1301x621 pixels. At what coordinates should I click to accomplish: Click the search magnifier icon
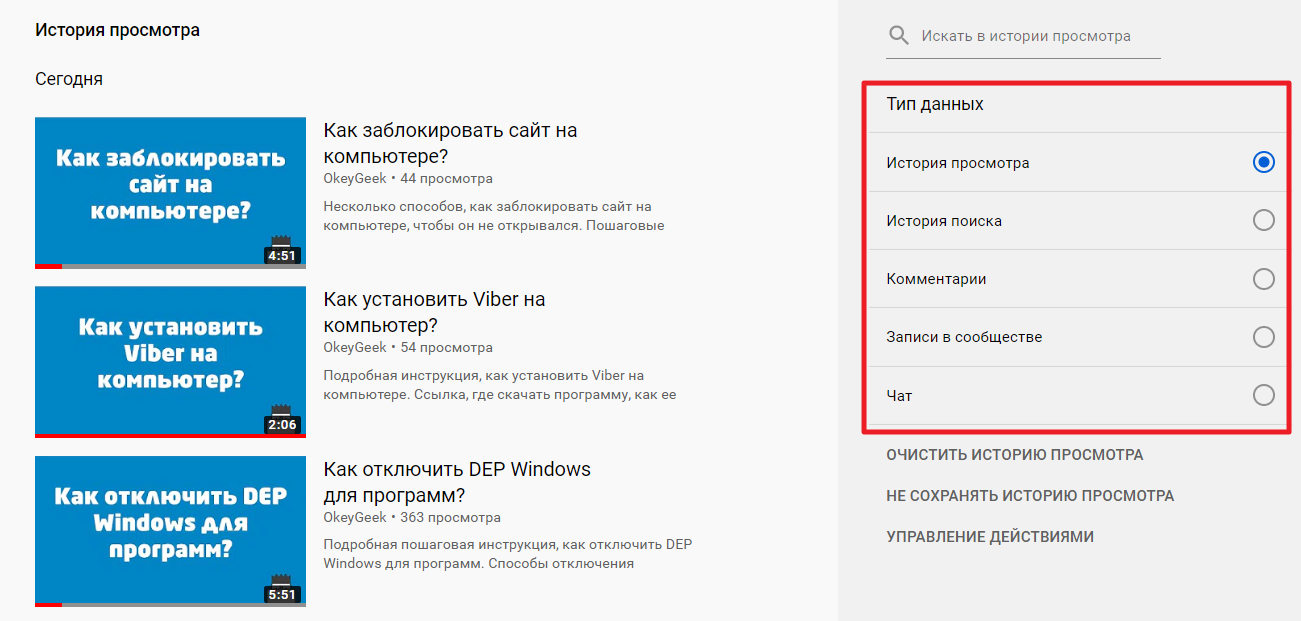899,36
